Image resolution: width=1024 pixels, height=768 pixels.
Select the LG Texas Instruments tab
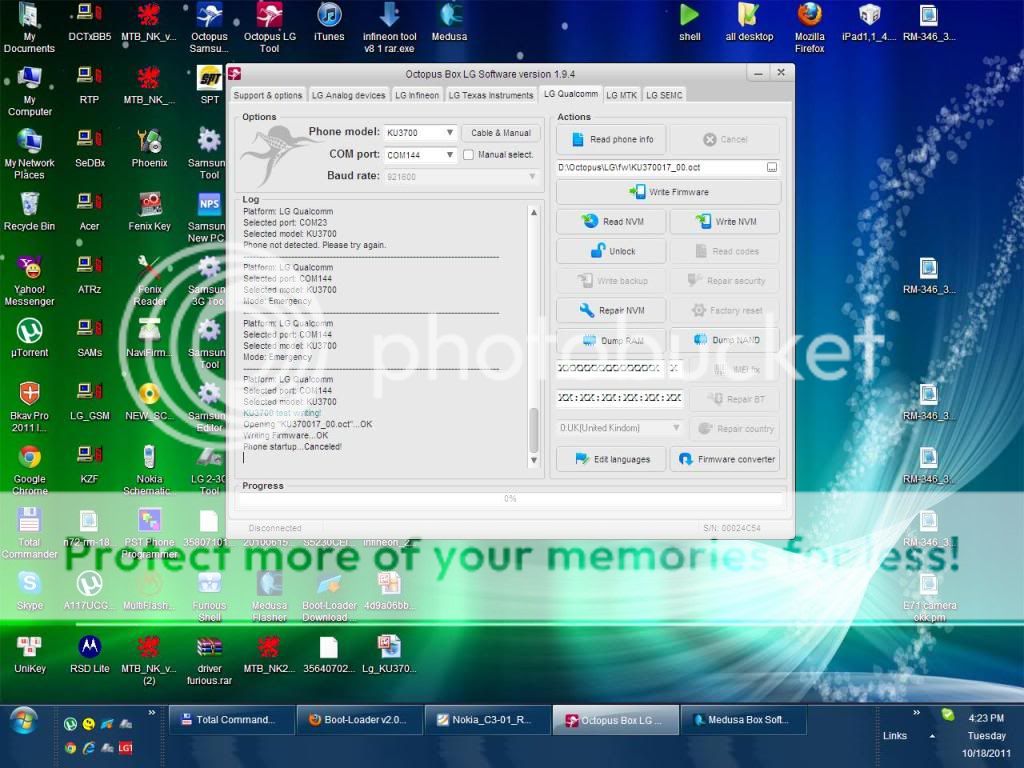click(x=490, y=95)
